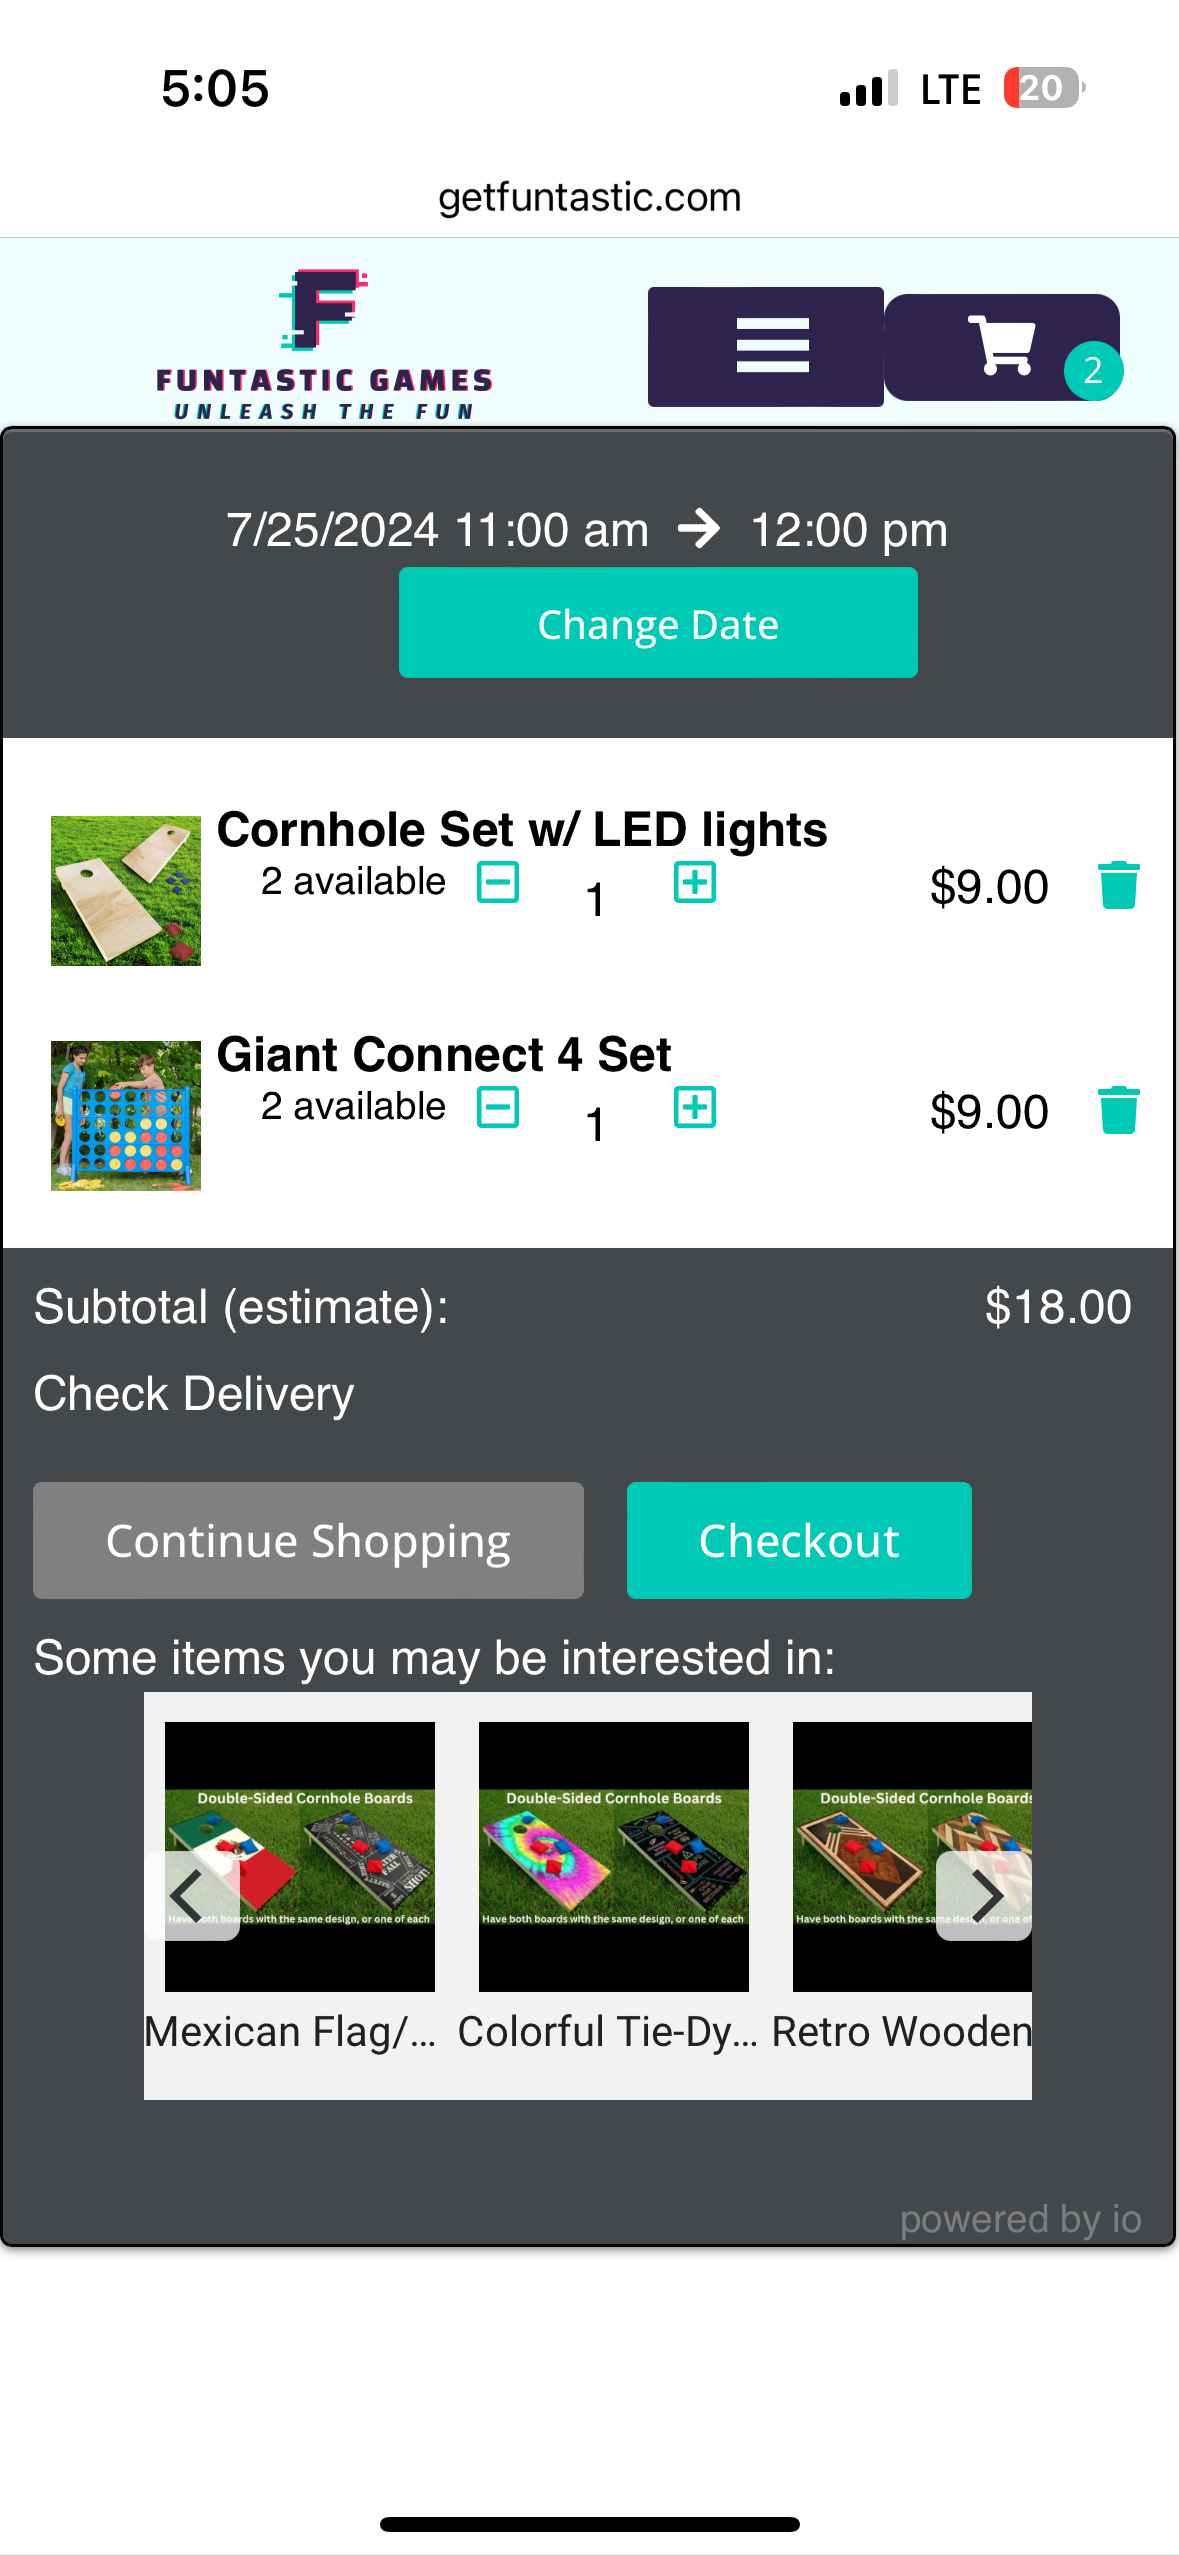This screenshot has height=2556, width=1179.
Task: Remove Giant Connect 4 Set via trash
Action: (x=1118, y=1110)
